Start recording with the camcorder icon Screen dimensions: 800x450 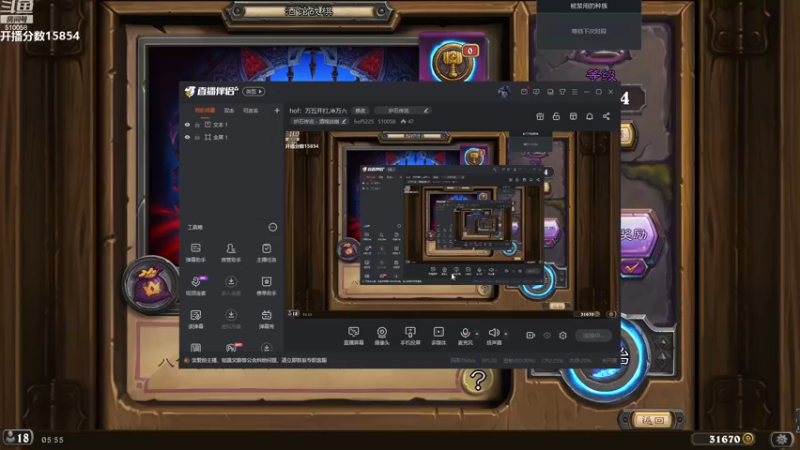531,335
